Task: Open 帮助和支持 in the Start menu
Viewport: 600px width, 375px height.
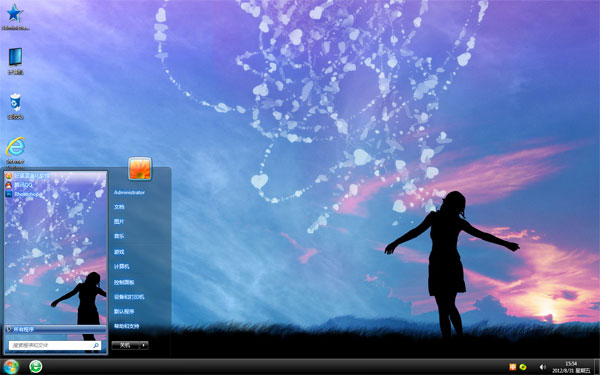Action: 126,326
